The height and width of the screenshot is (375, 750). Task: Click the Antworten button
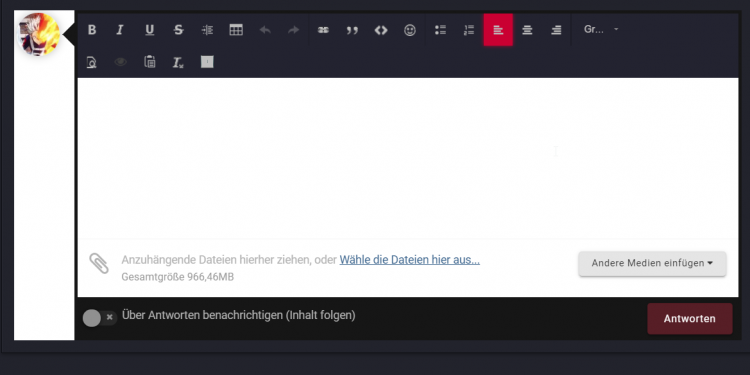point(689,319)
